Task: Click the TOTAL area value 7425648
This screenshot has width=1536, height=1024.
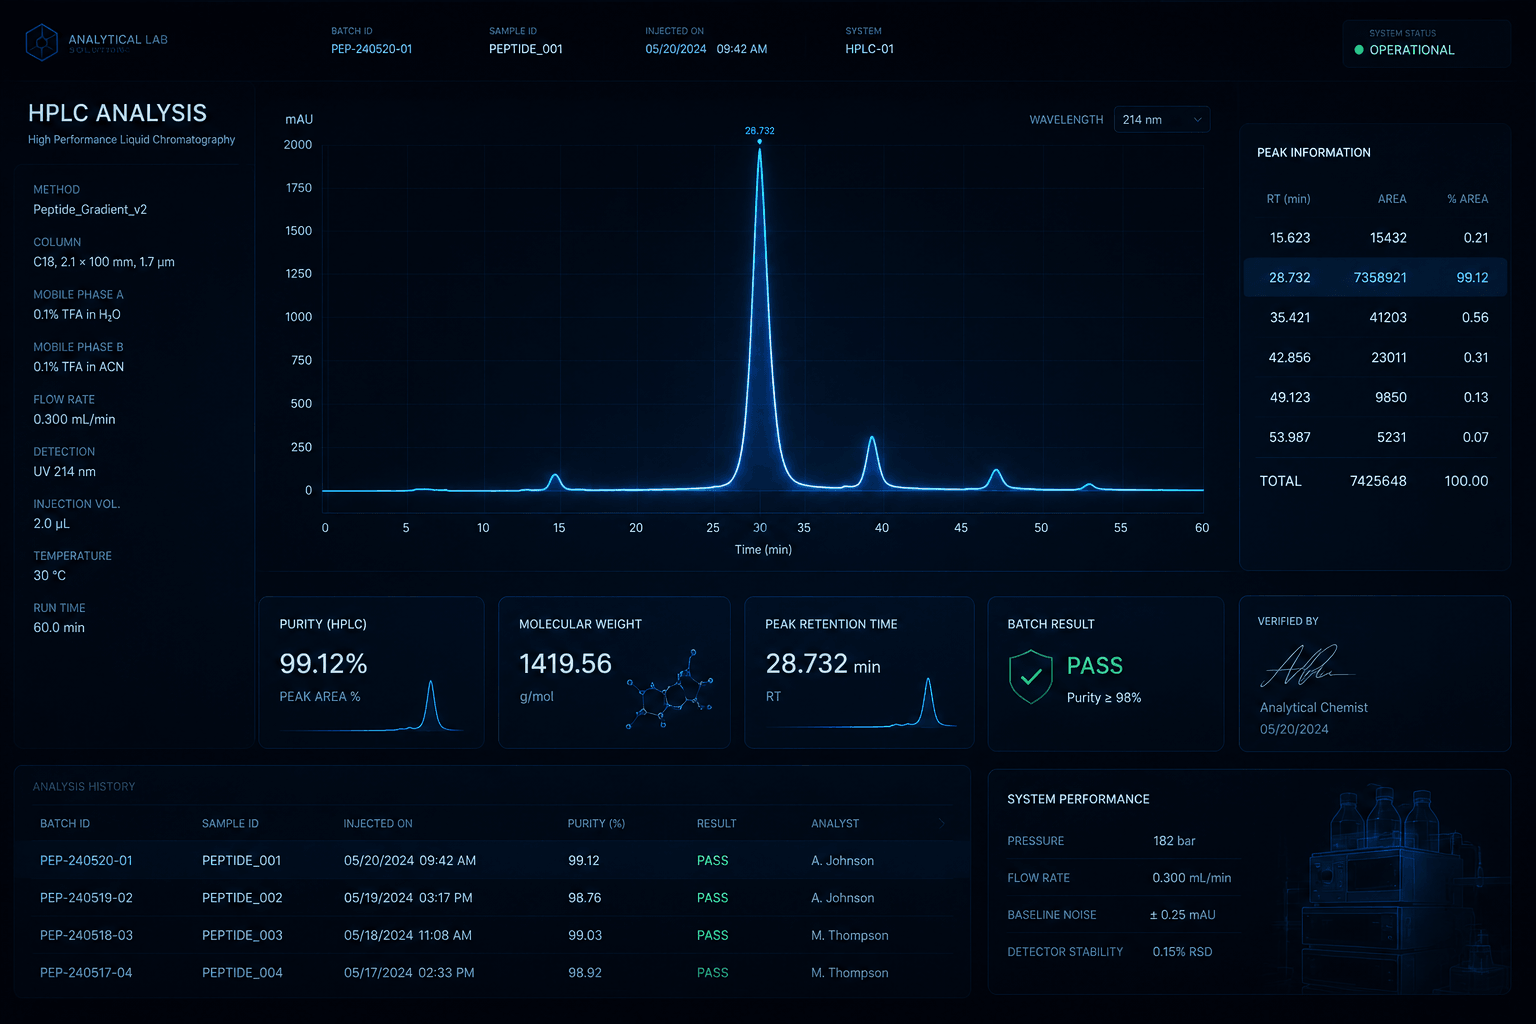Action: (1378, 481)
